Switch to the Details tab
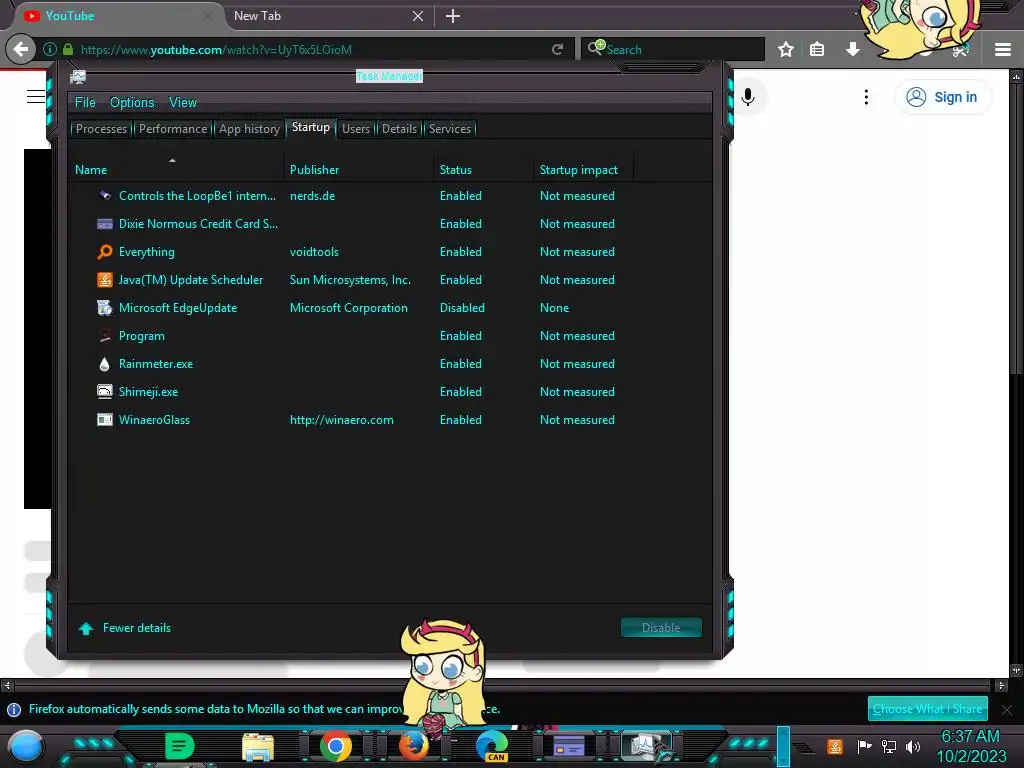Image resolution: width=1024 pixels, height=768 pixels. pos(399,129)
